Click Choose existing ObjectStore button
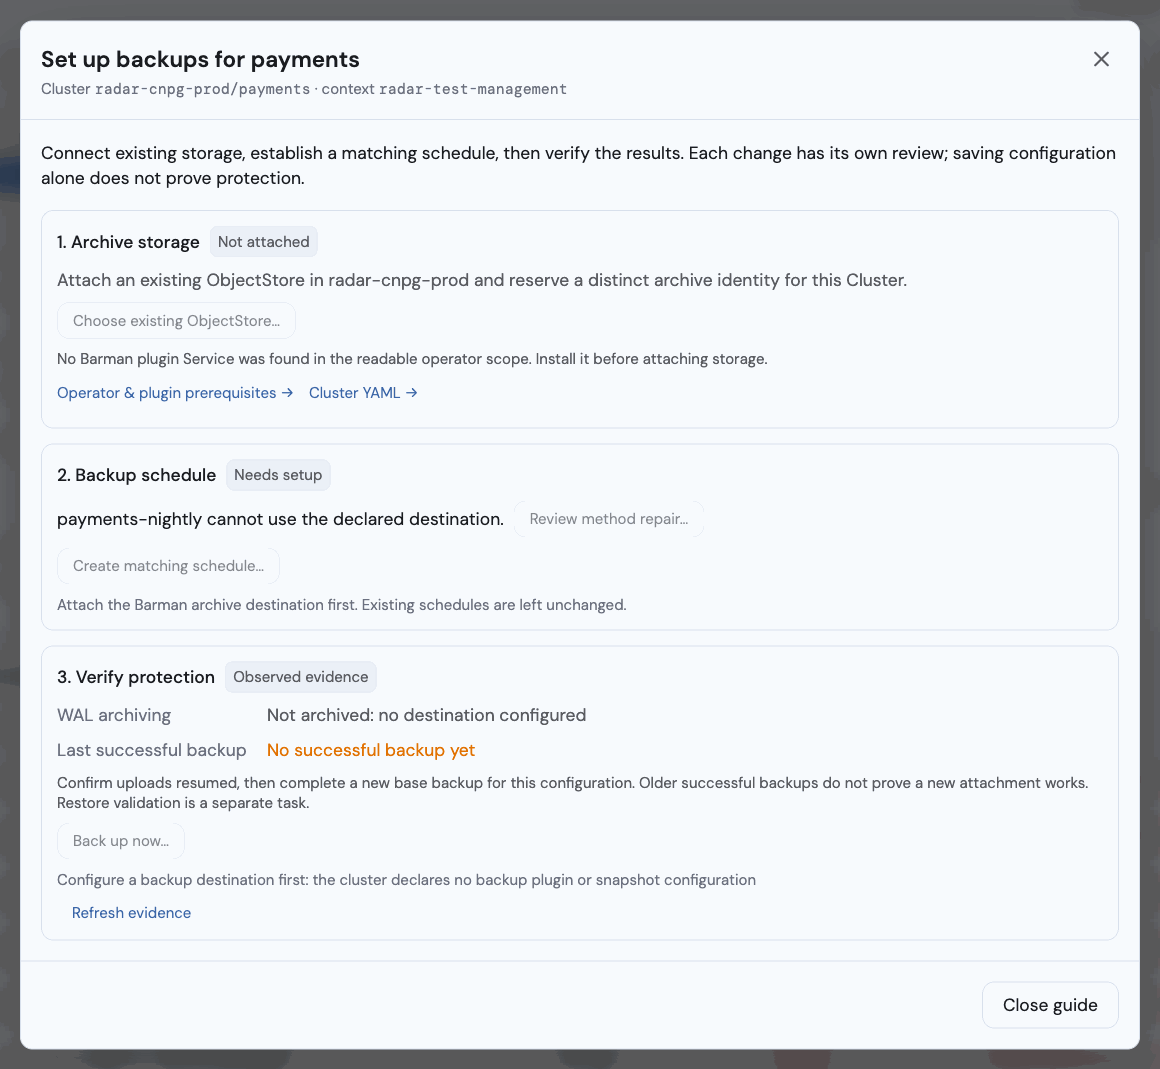Image resolution: width=1160 pixels, height=1069 pixels. (176, 320)
